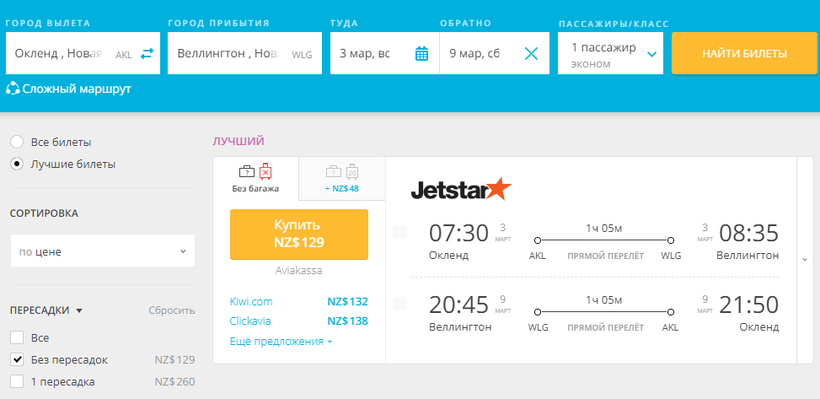Select the 'Лучшие билеты' radio button

click(17, 164)
